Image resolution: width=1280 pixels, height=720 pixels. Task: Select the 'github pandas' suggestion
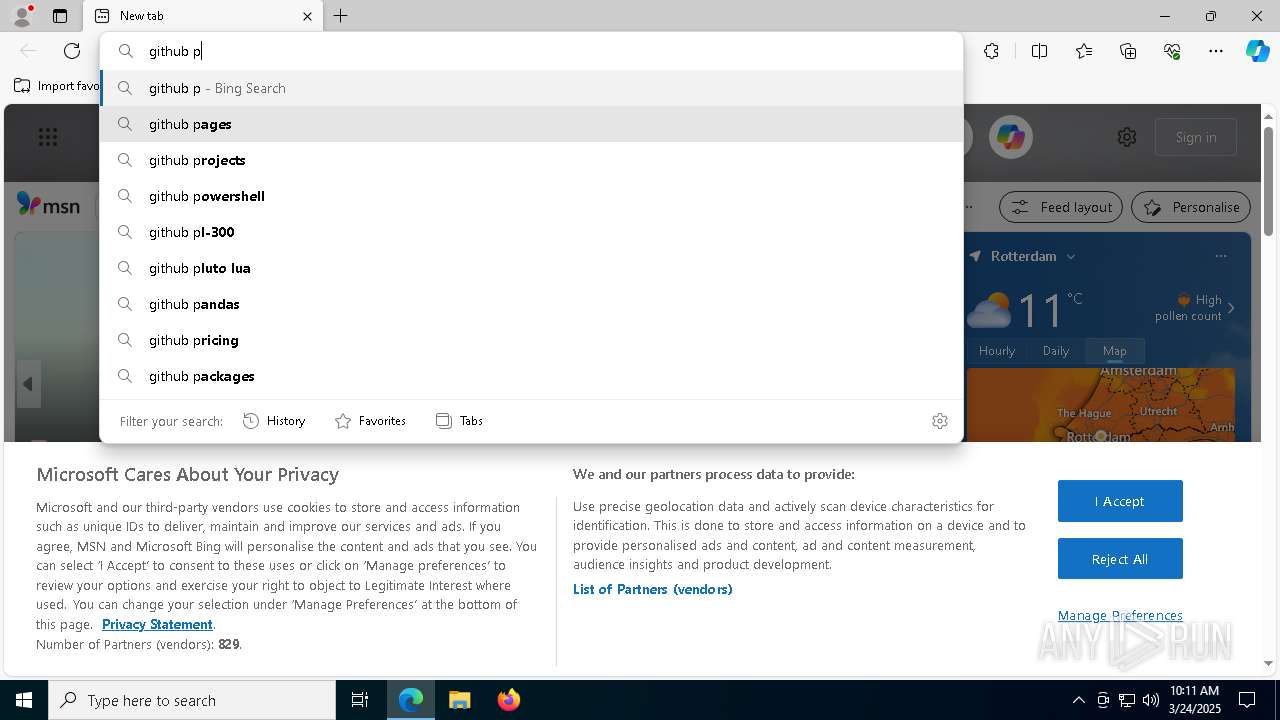tap(531, 304)
